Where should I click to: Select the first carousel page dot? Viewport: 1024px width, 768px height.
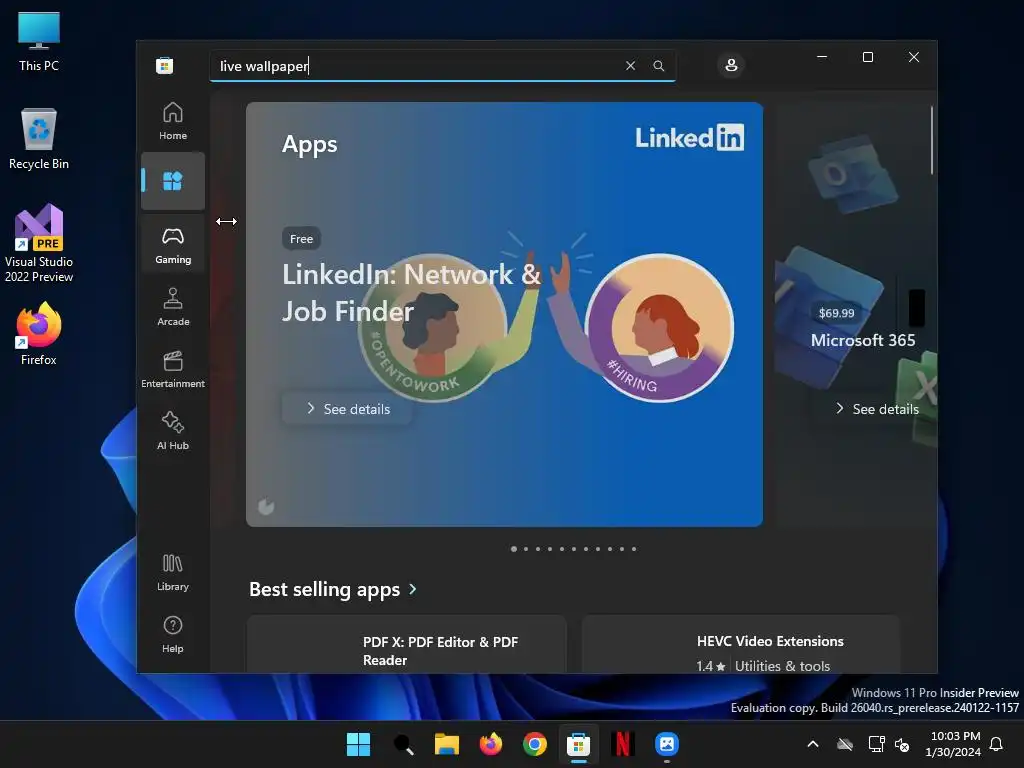514,549
